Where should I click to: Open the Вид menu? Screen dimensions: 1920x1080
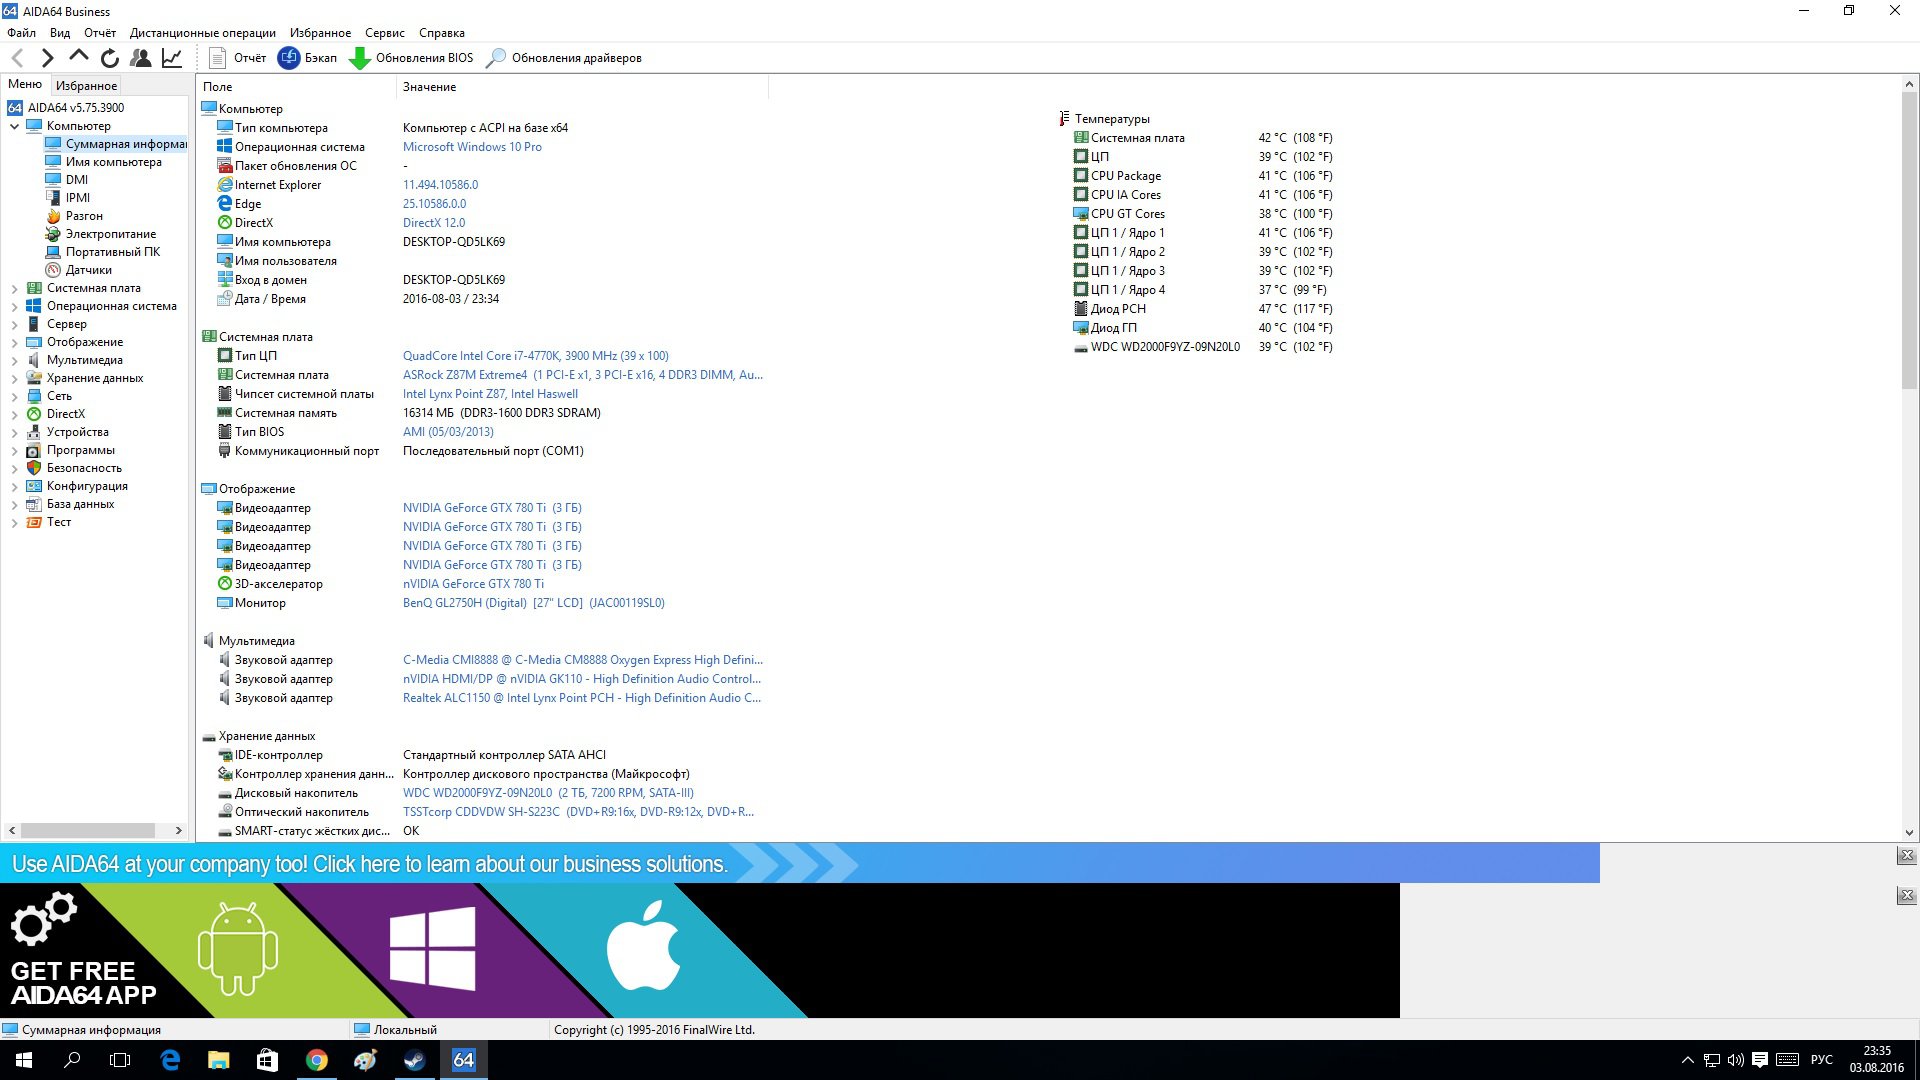[x=60, y=32]
